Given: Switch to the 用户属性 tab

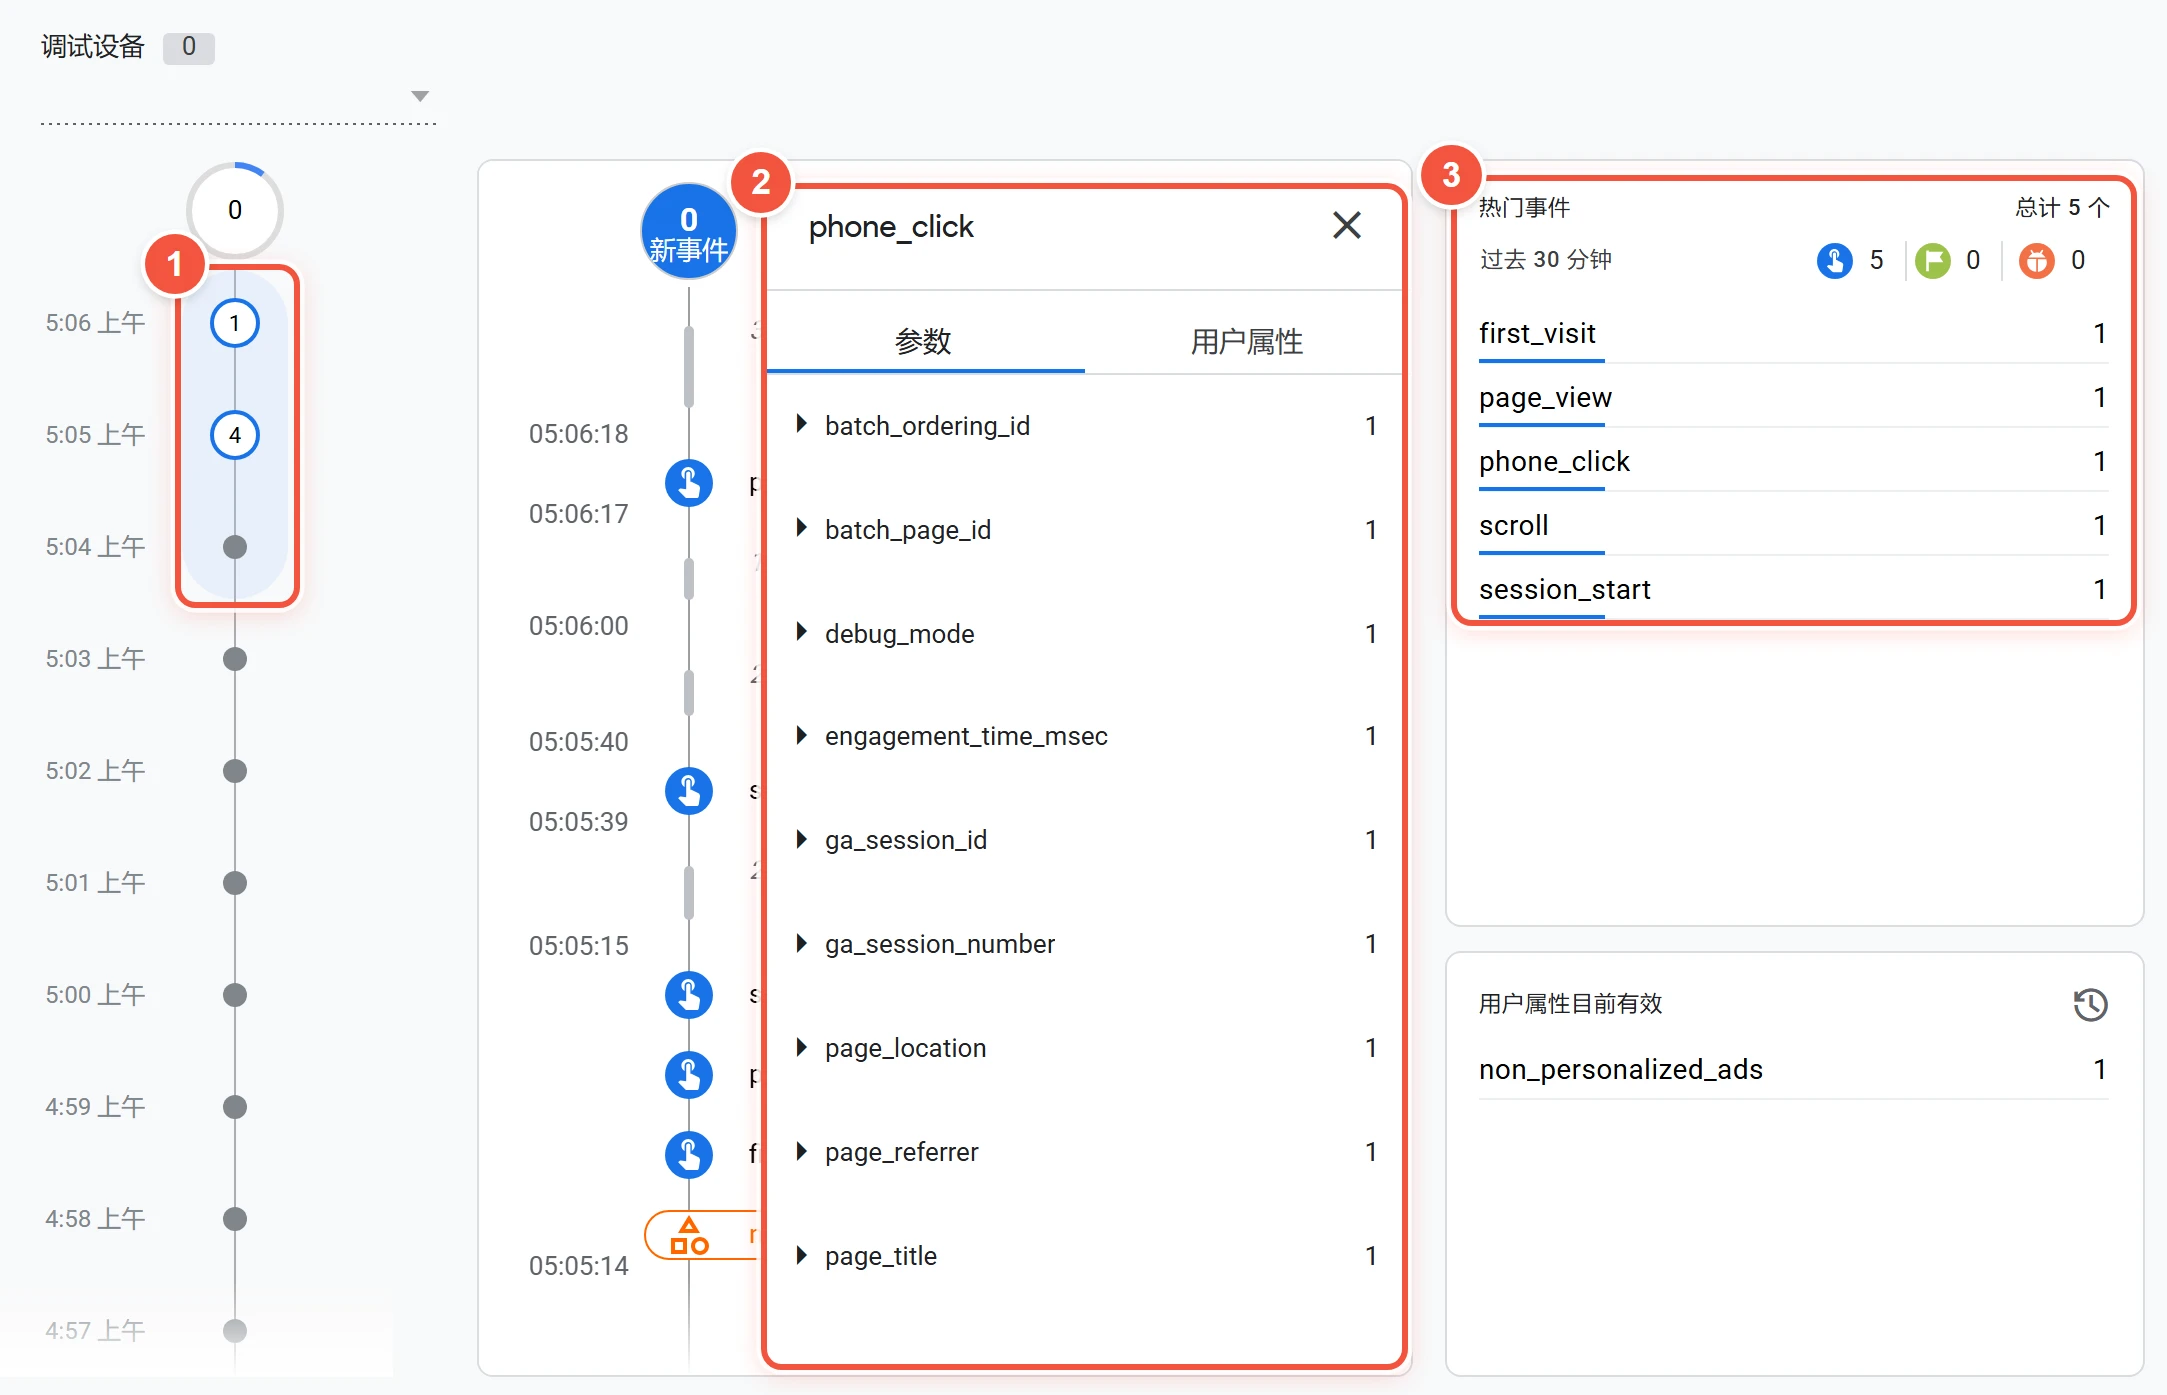Looking at the screenshot, I should [x=1246, y=342].
